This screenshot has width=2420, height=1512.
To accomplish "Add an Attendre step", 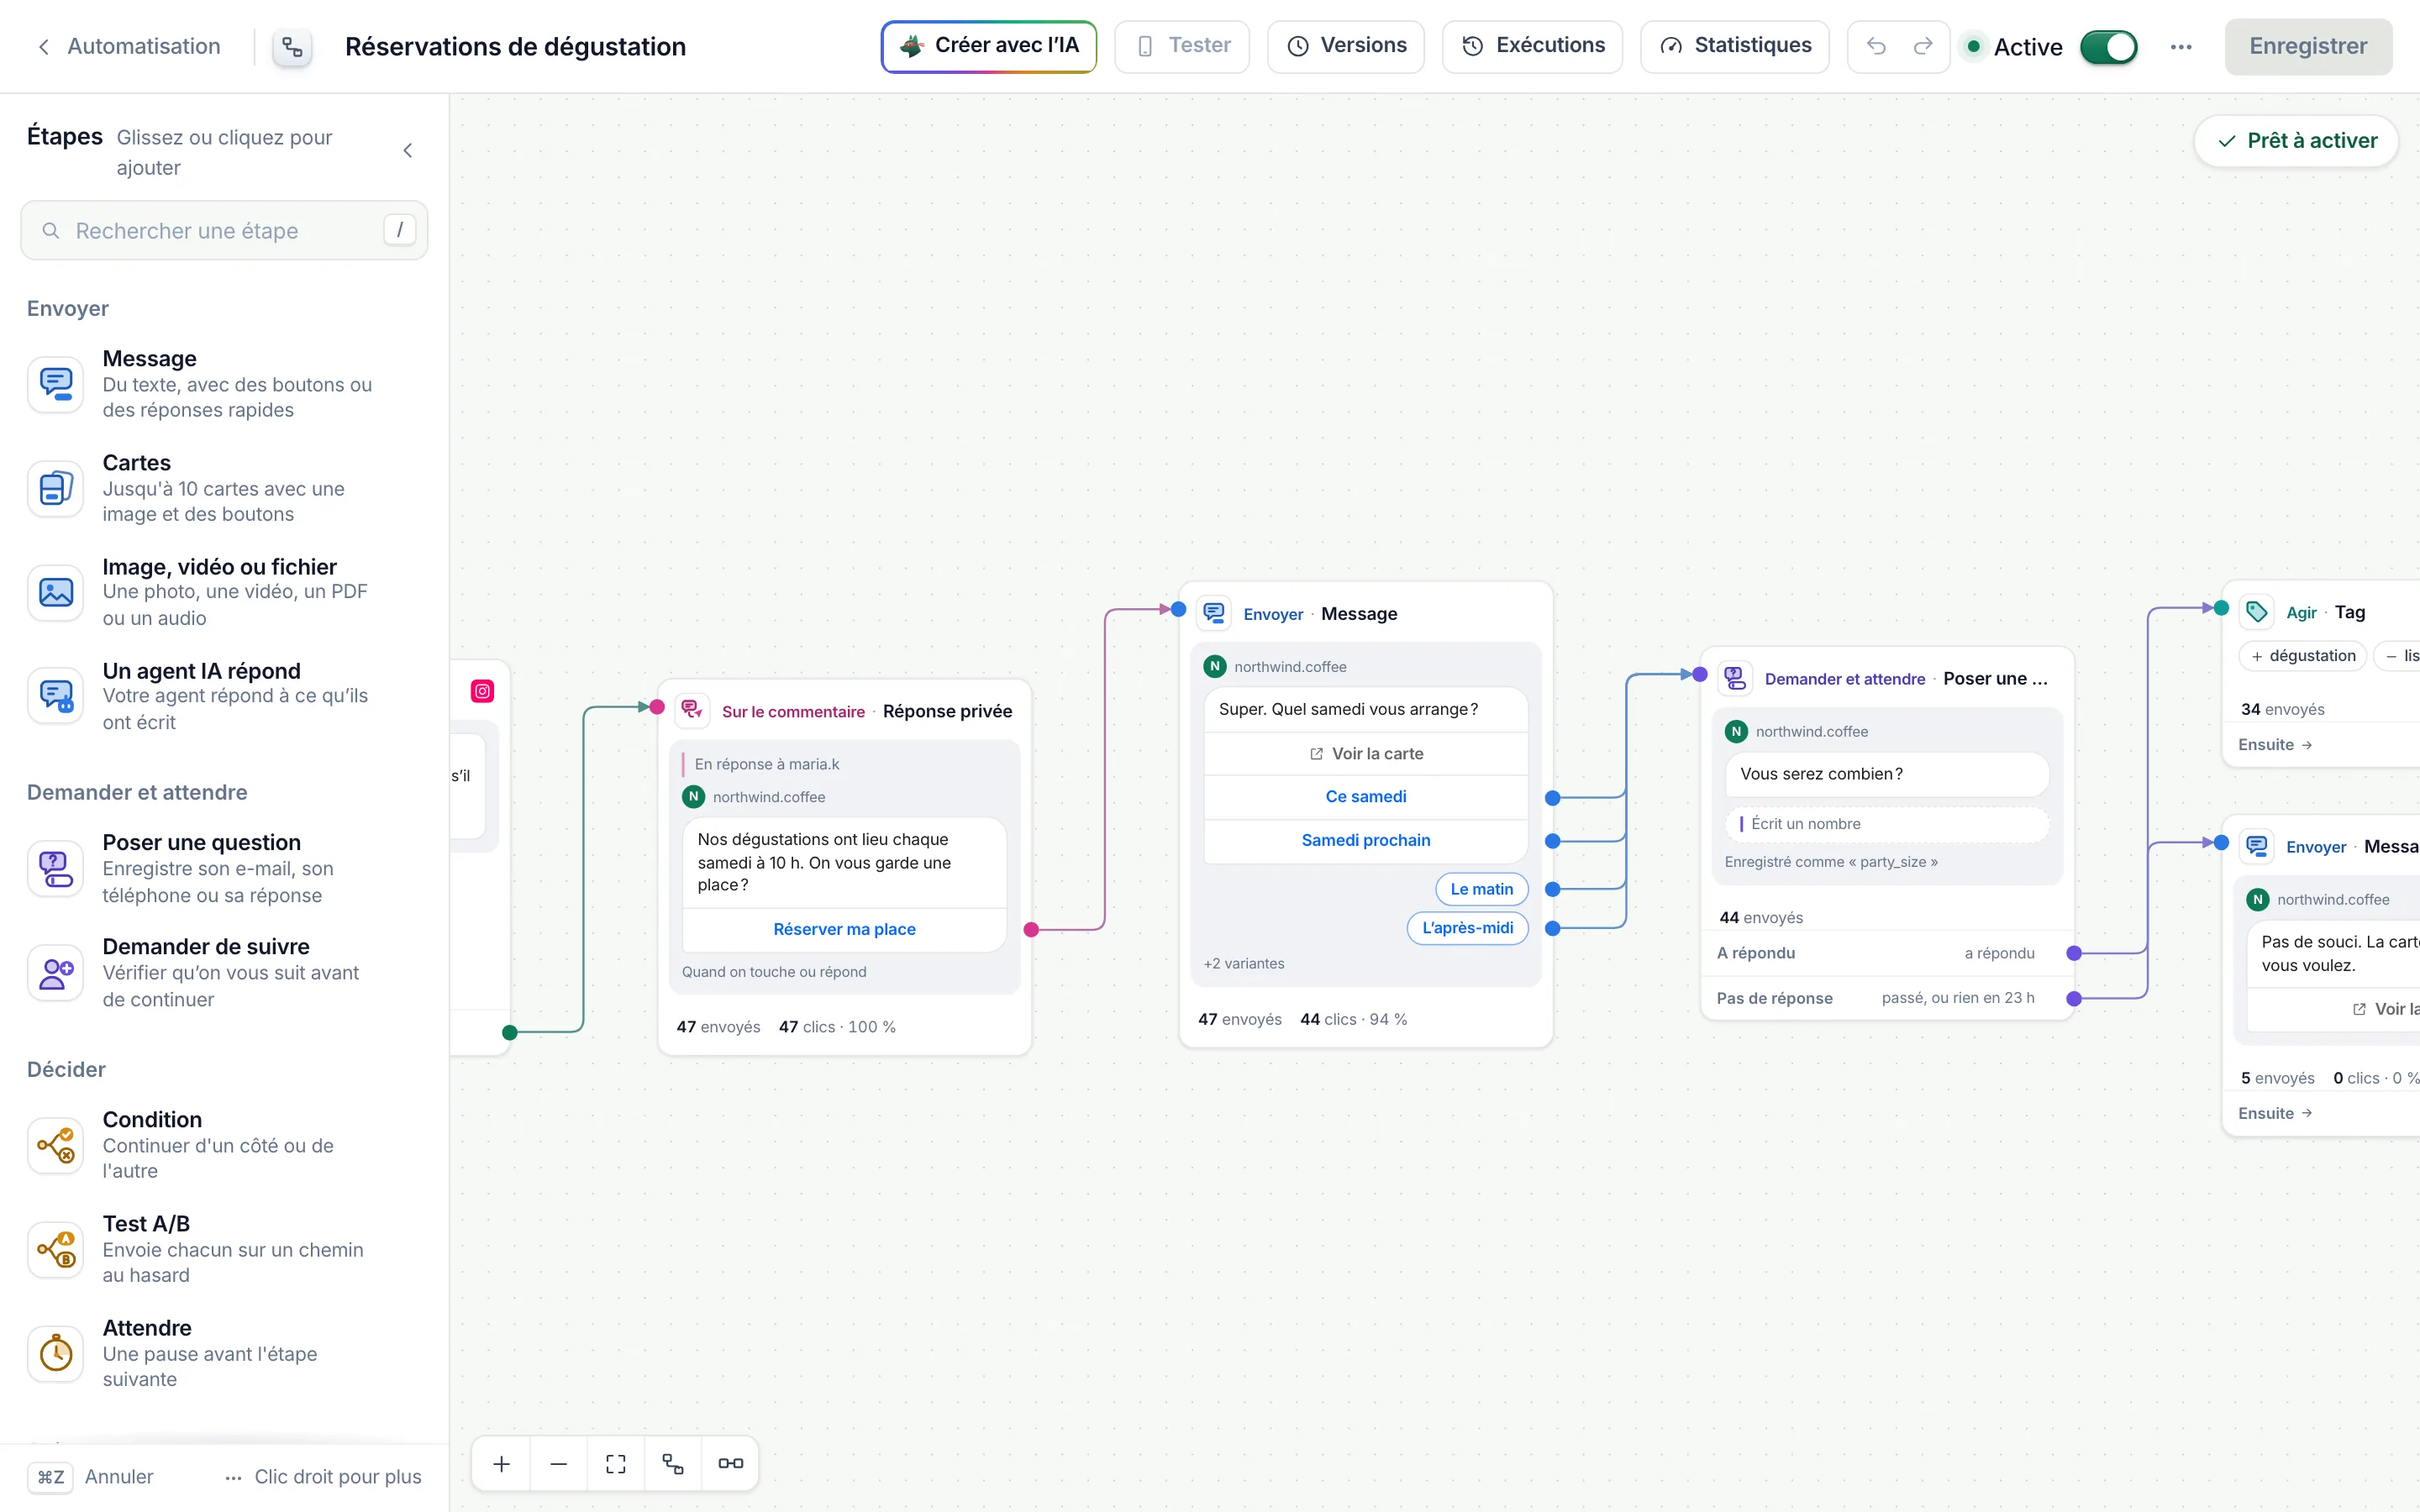I will click(224, 1353).
